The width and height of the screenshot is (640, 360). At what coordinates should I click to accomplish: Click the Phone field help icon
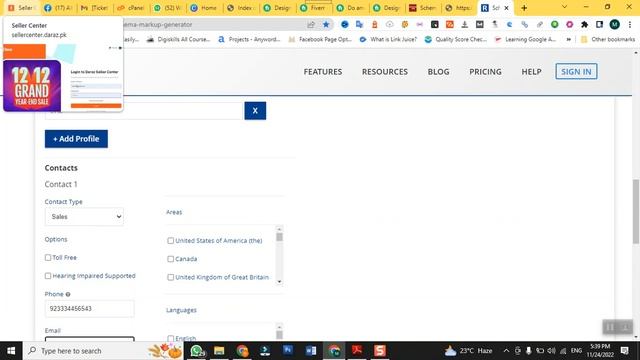tap(68, 294)
